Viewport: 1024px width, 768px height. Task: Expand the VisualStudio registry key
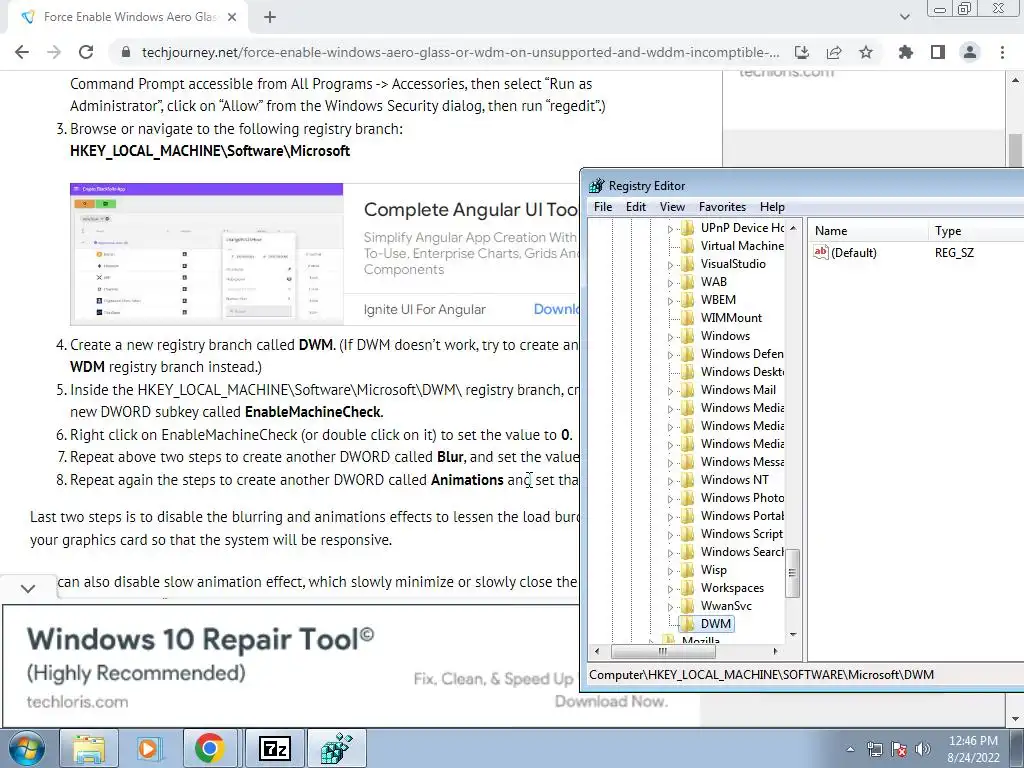coord(670,265)
